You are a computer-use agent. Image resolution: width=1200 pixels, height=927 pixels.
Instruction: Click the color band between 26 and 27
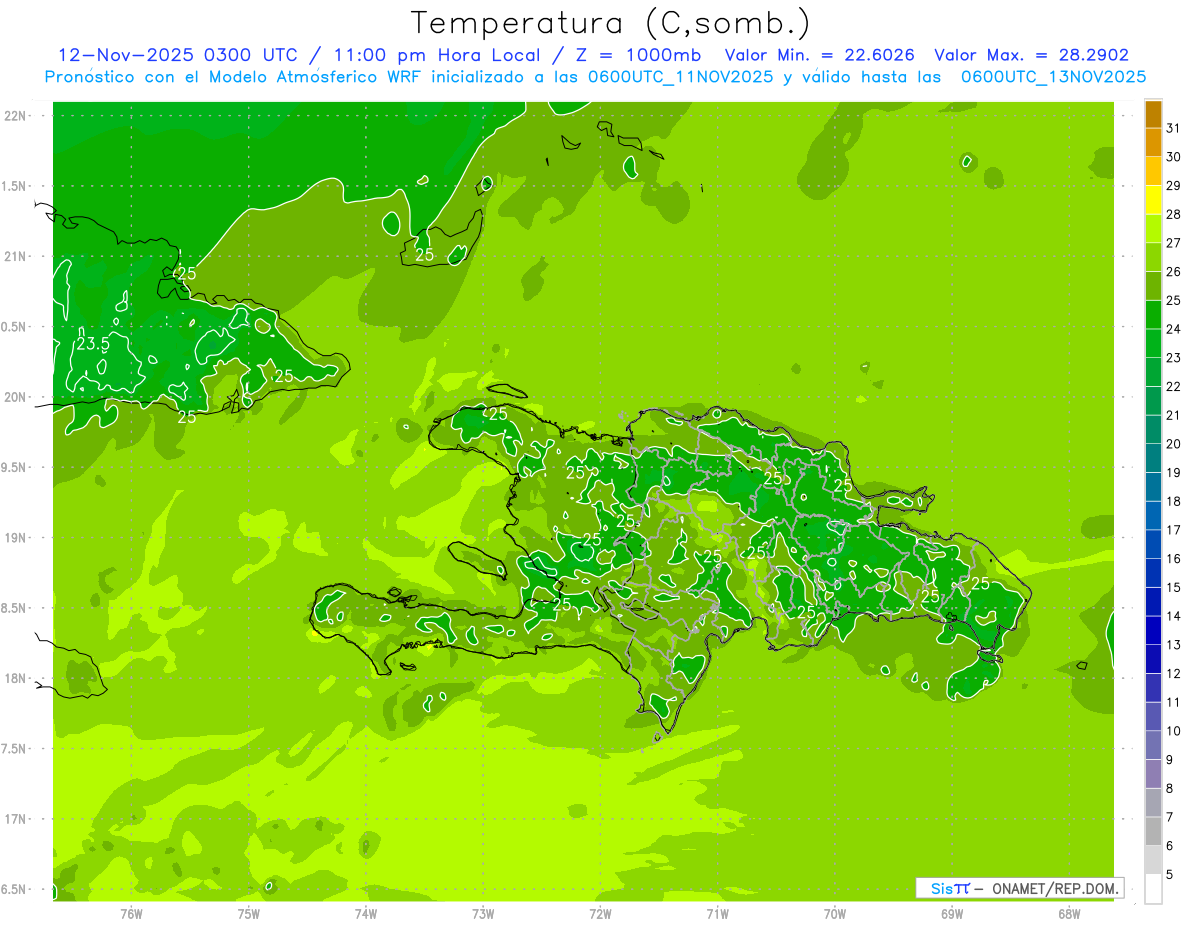(1153, 258)
